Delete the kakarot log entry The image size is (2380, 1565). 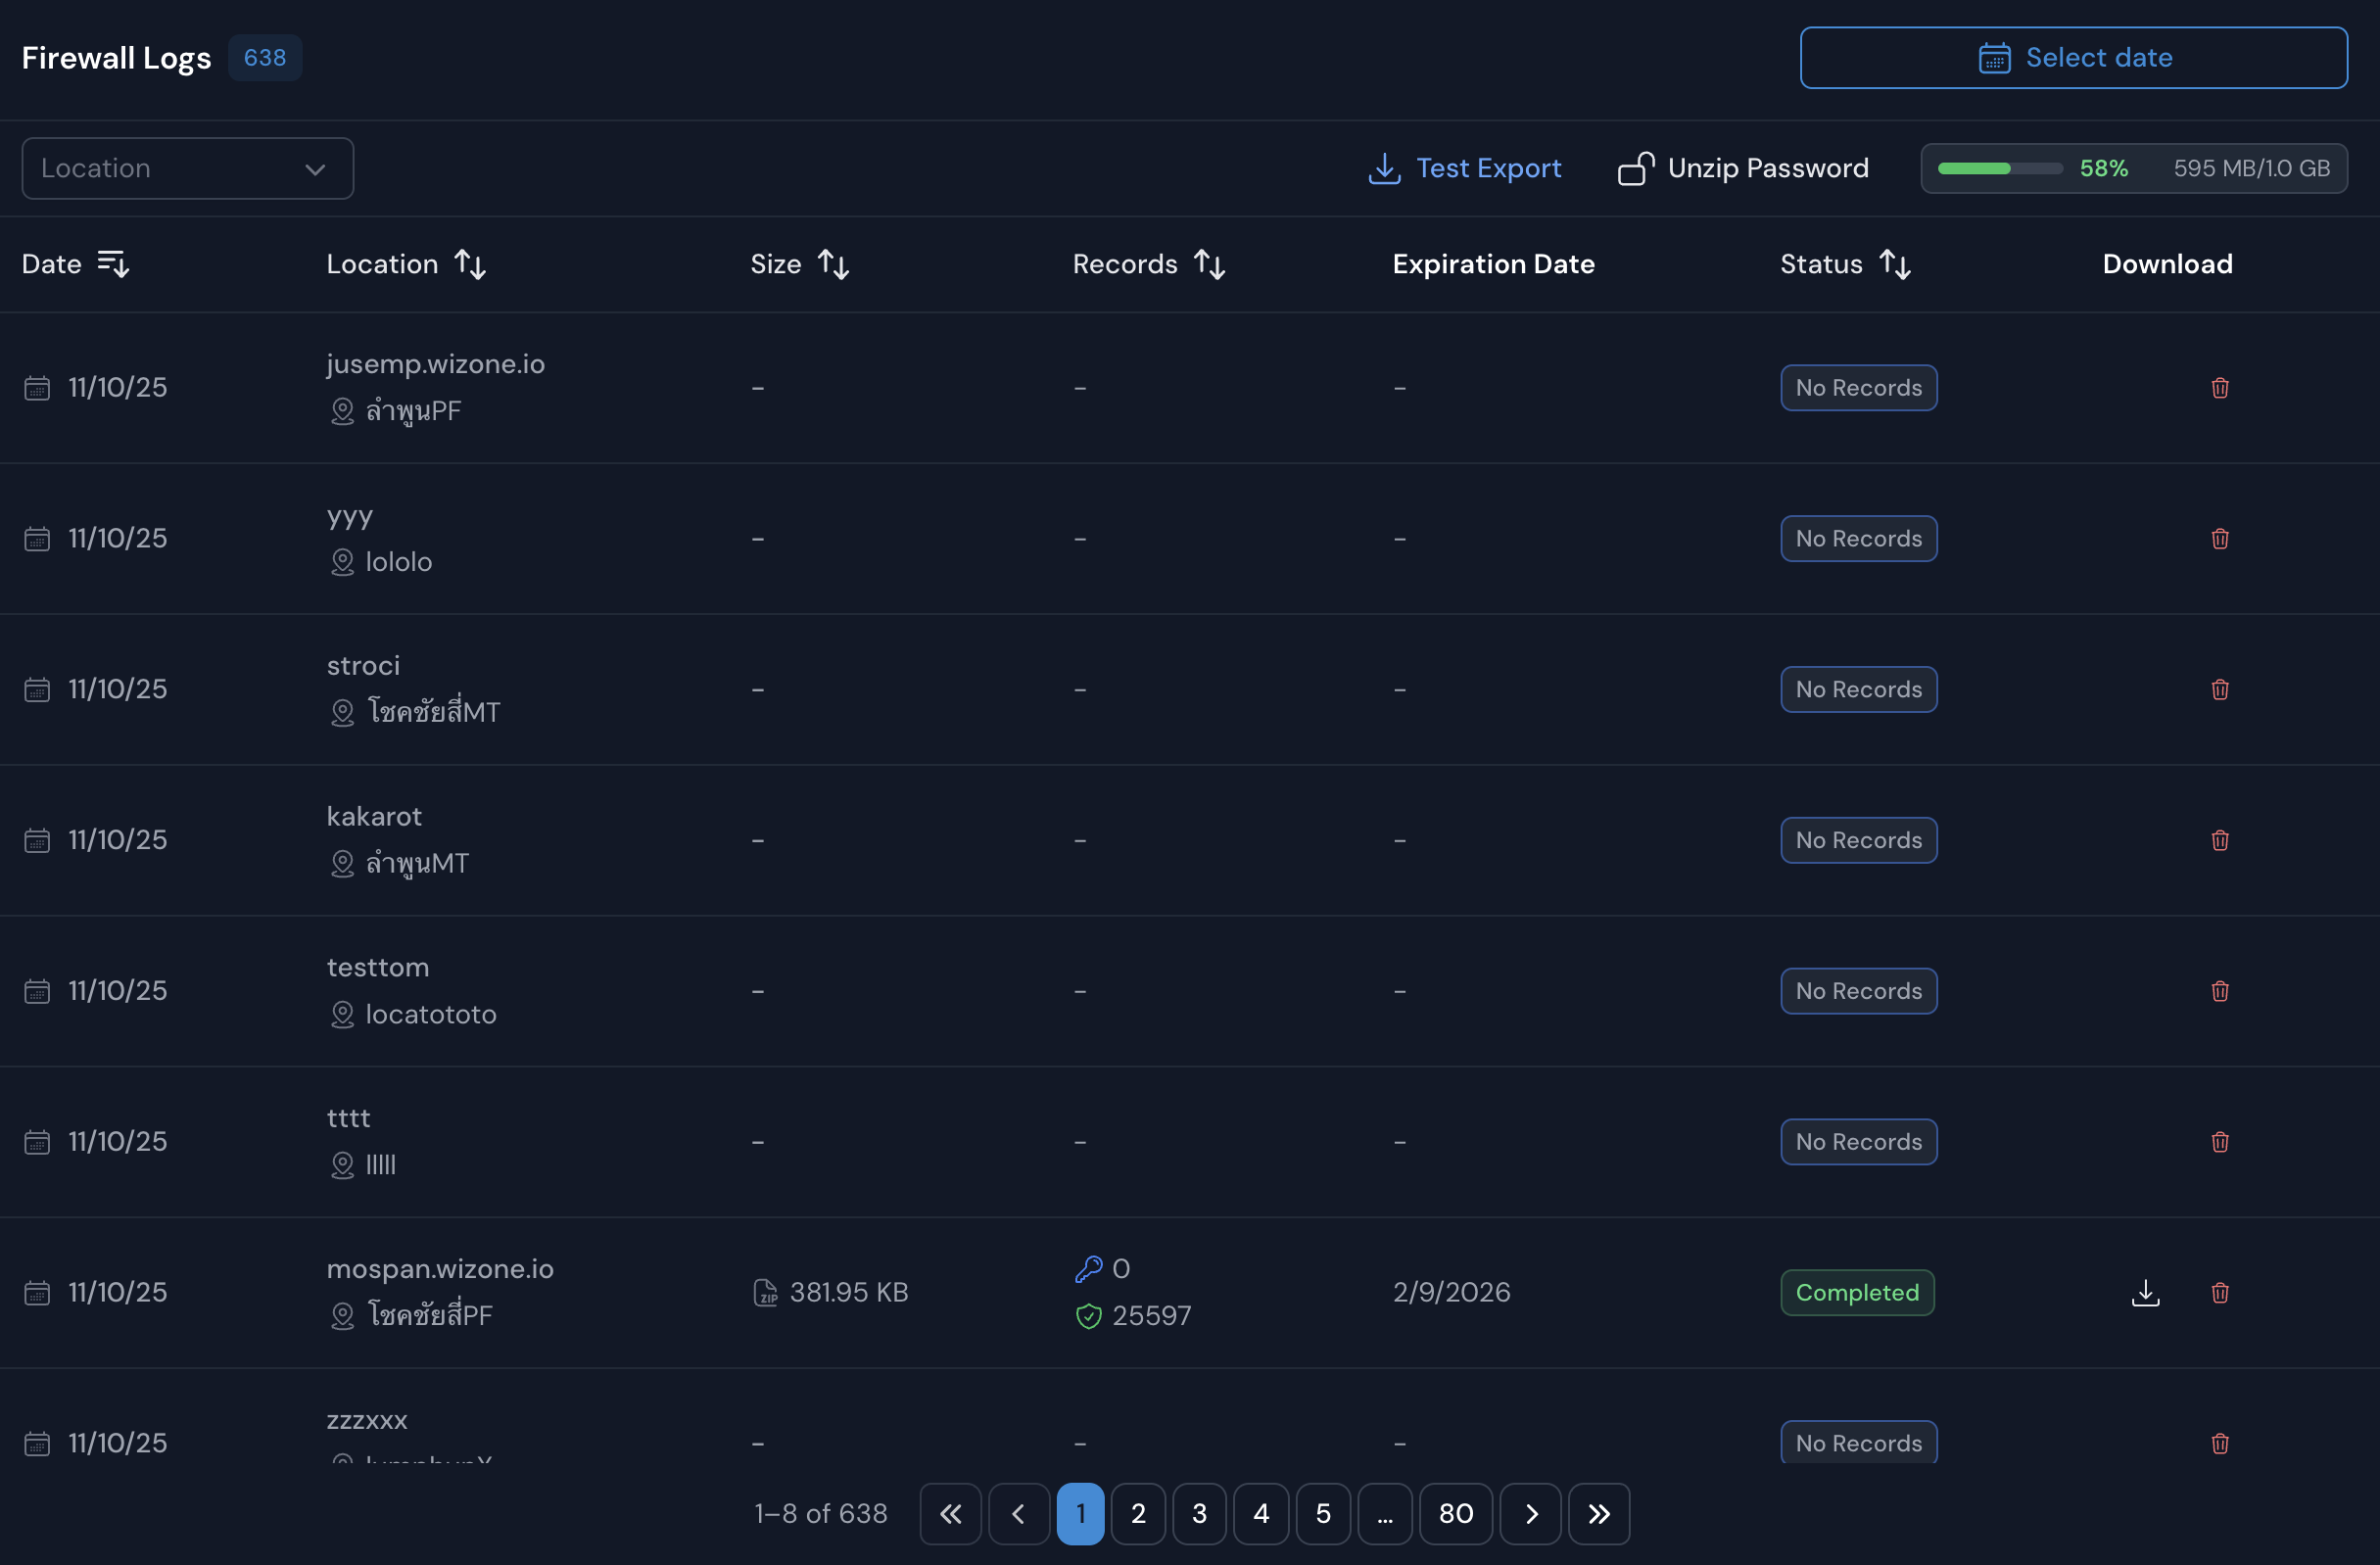coord(2219,840)
